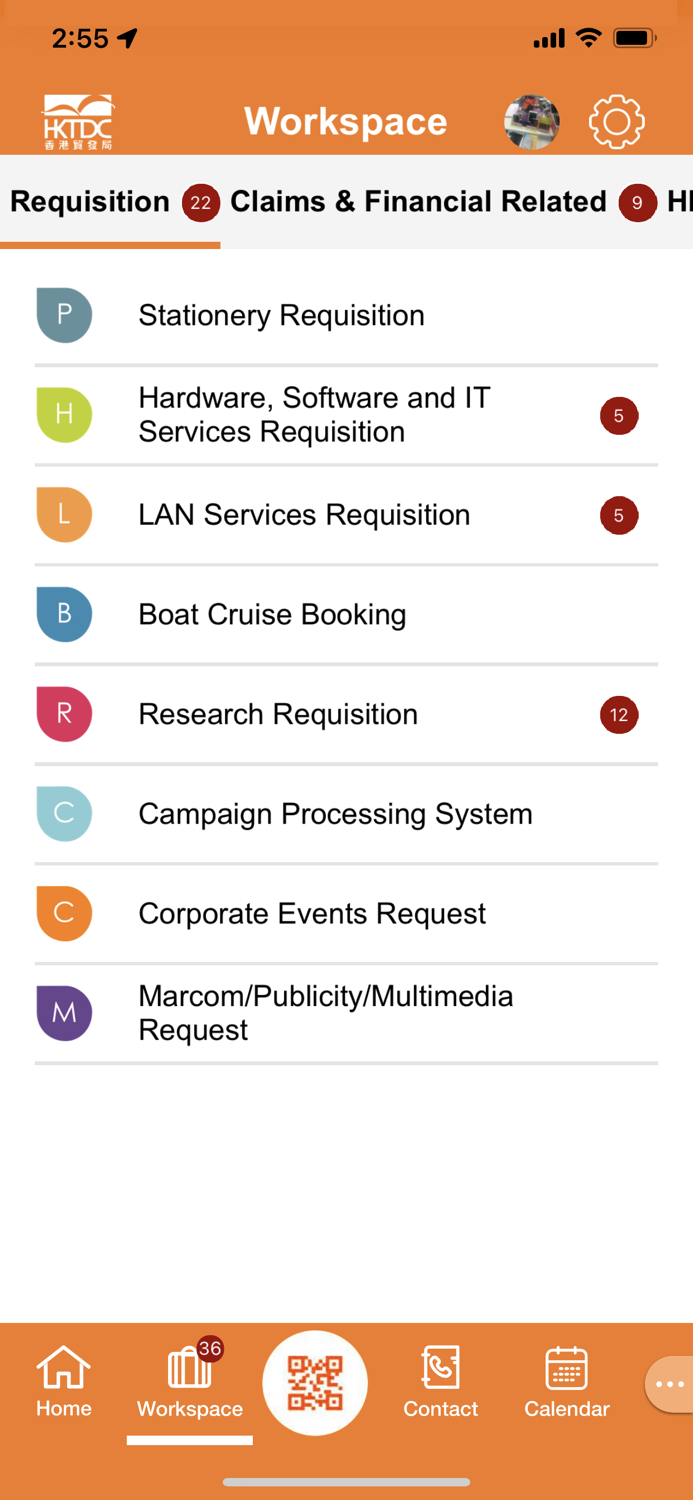Screen dimensions: 693x1500
Task: Open Boat Cruise Booking
Action: pyautogui.click(x=272, y=614)
